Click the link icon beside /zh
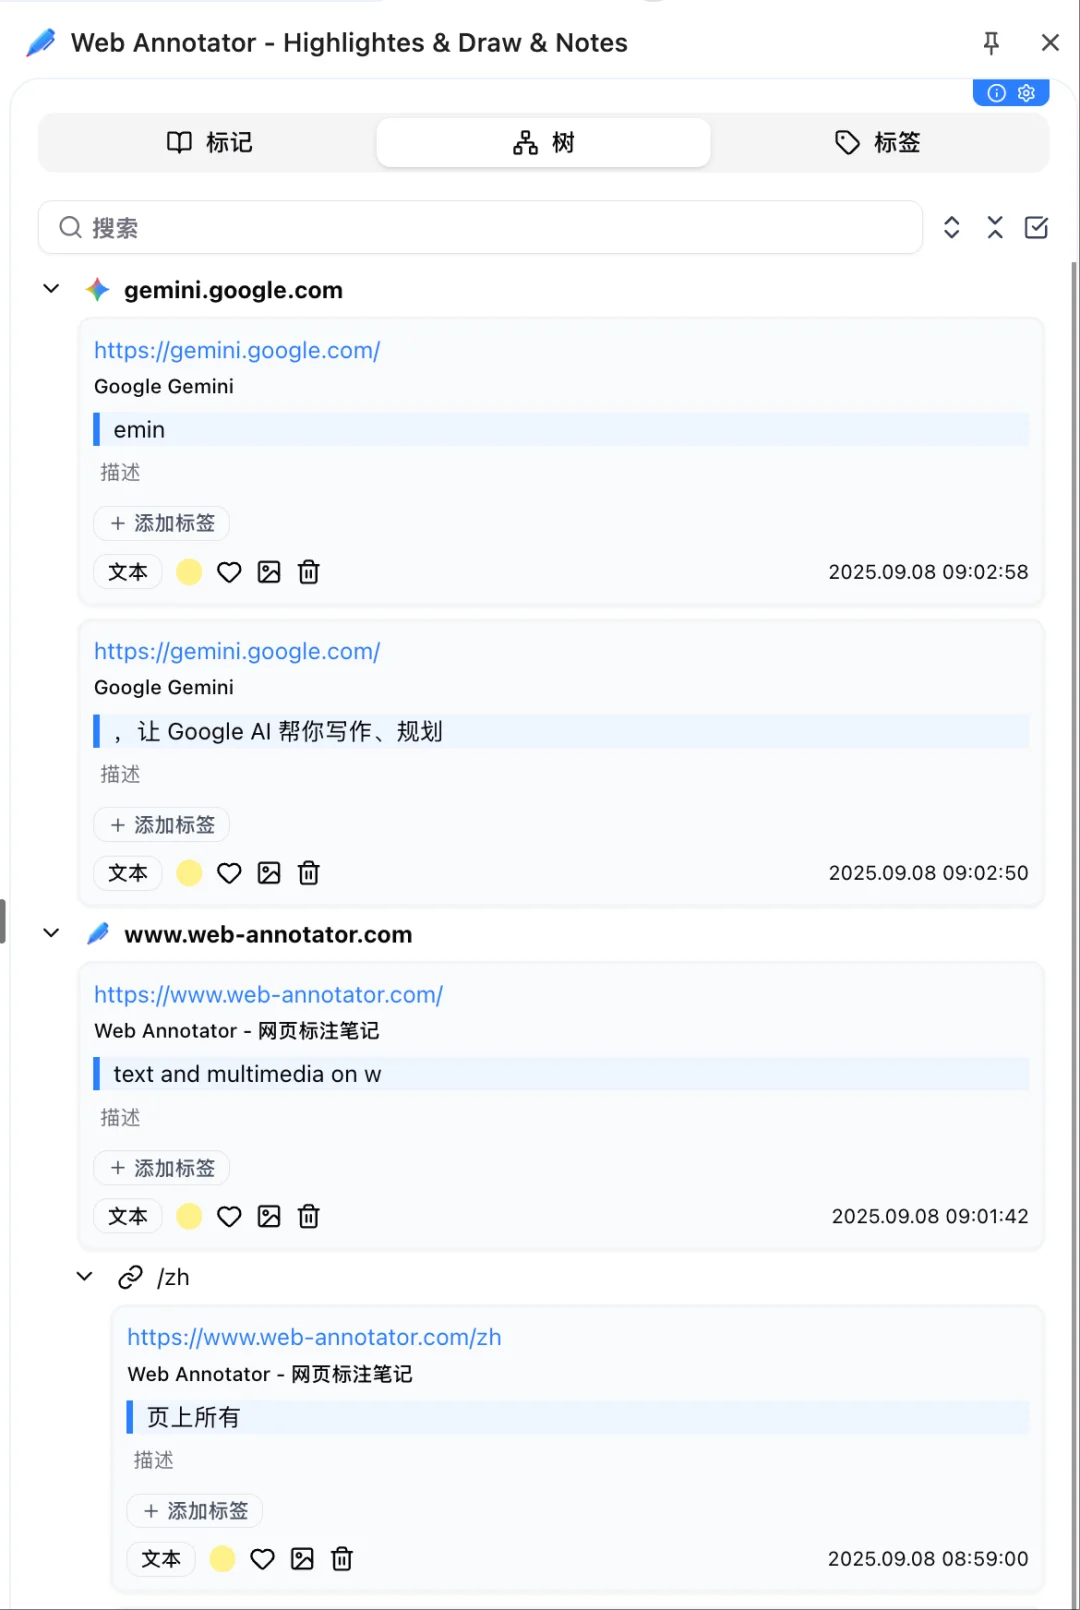 point(130,1277)
